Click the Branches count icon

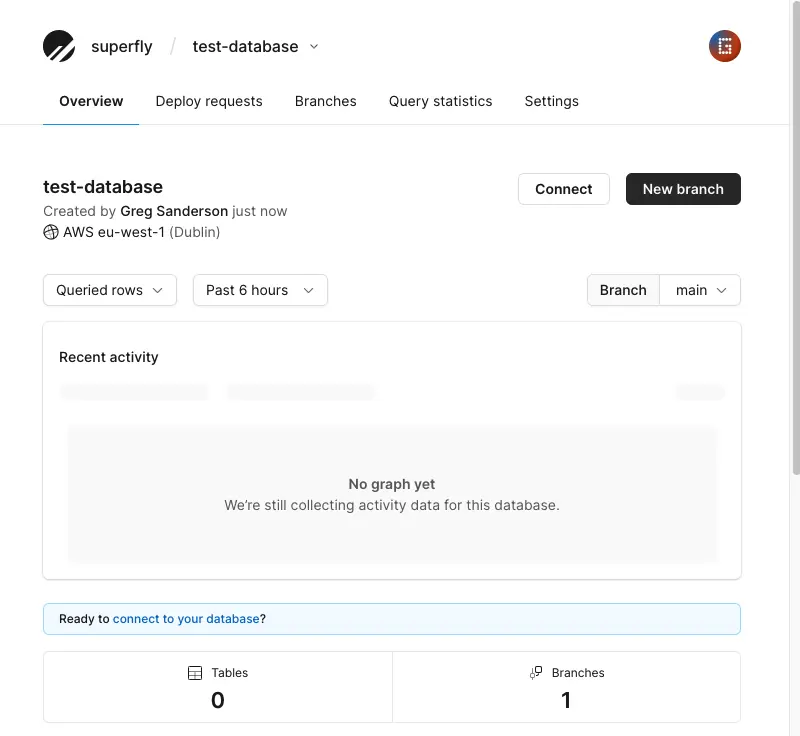[x=536, y=673]
